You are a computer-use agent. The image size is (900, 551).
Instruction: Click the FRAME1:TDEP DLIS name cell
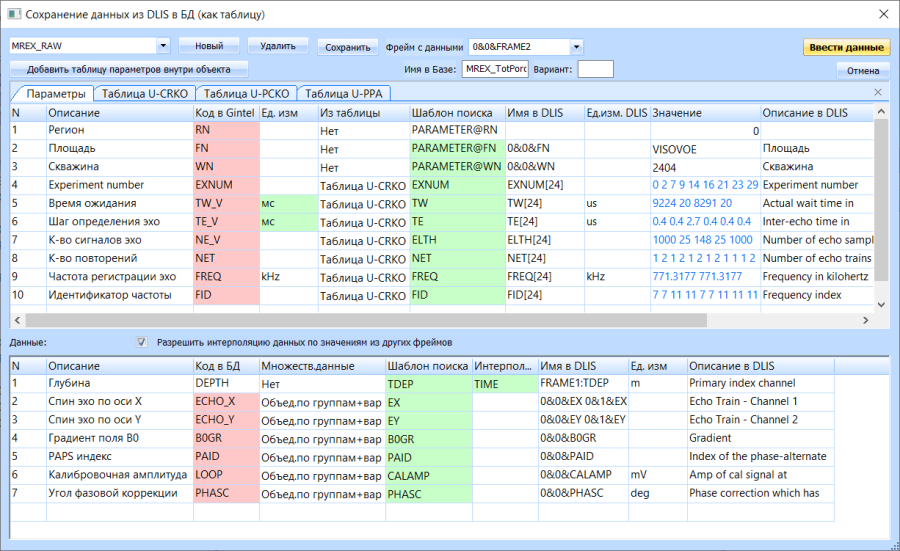coord(583,383)
